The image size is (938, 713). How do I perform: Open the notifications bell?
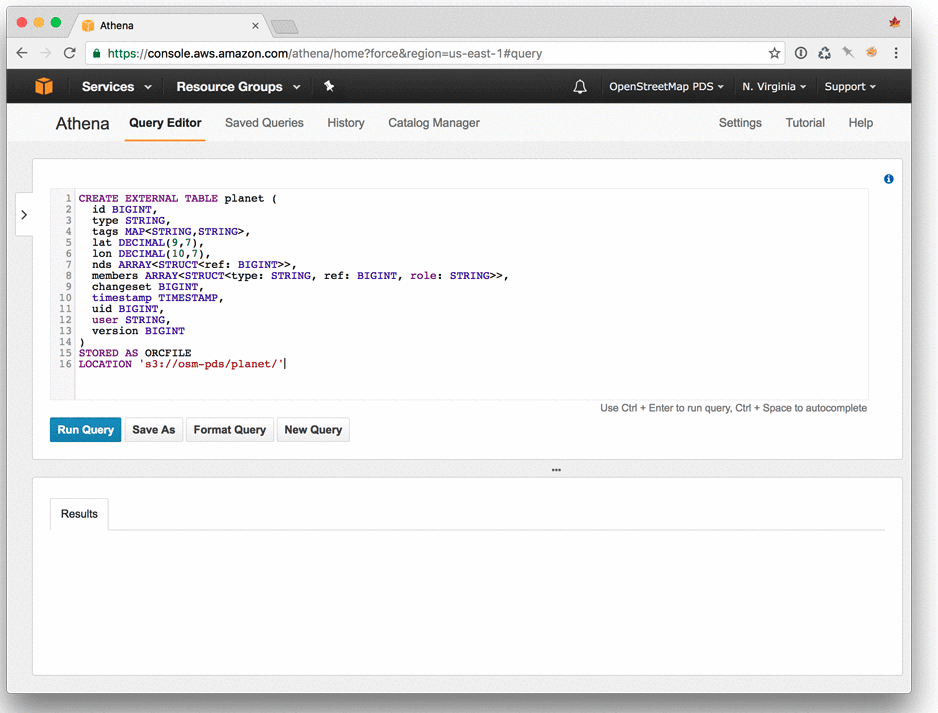(580, 87)
